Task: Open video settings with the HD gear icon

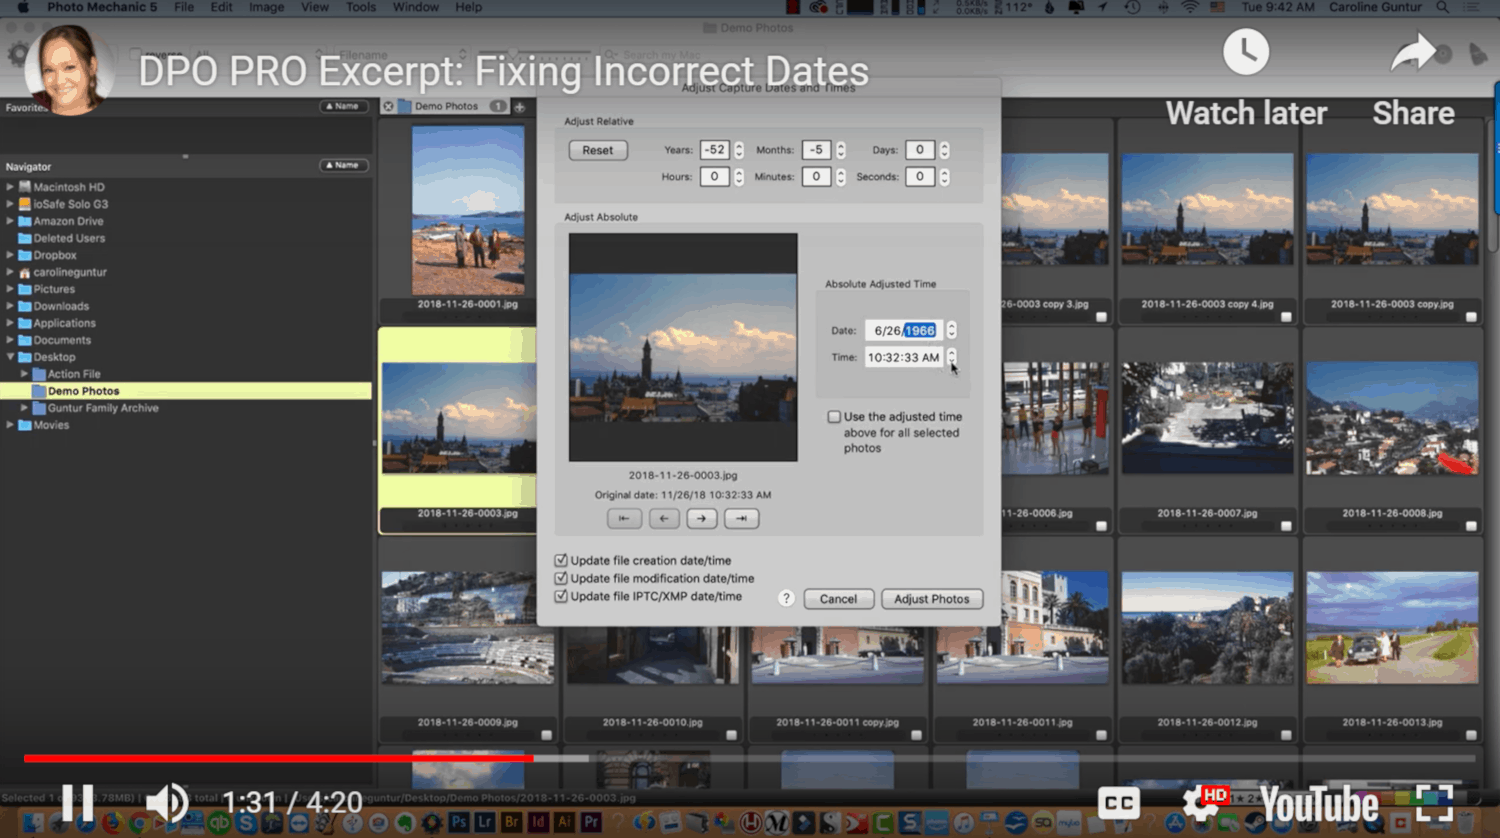Action: click(x=1204, y=803)
